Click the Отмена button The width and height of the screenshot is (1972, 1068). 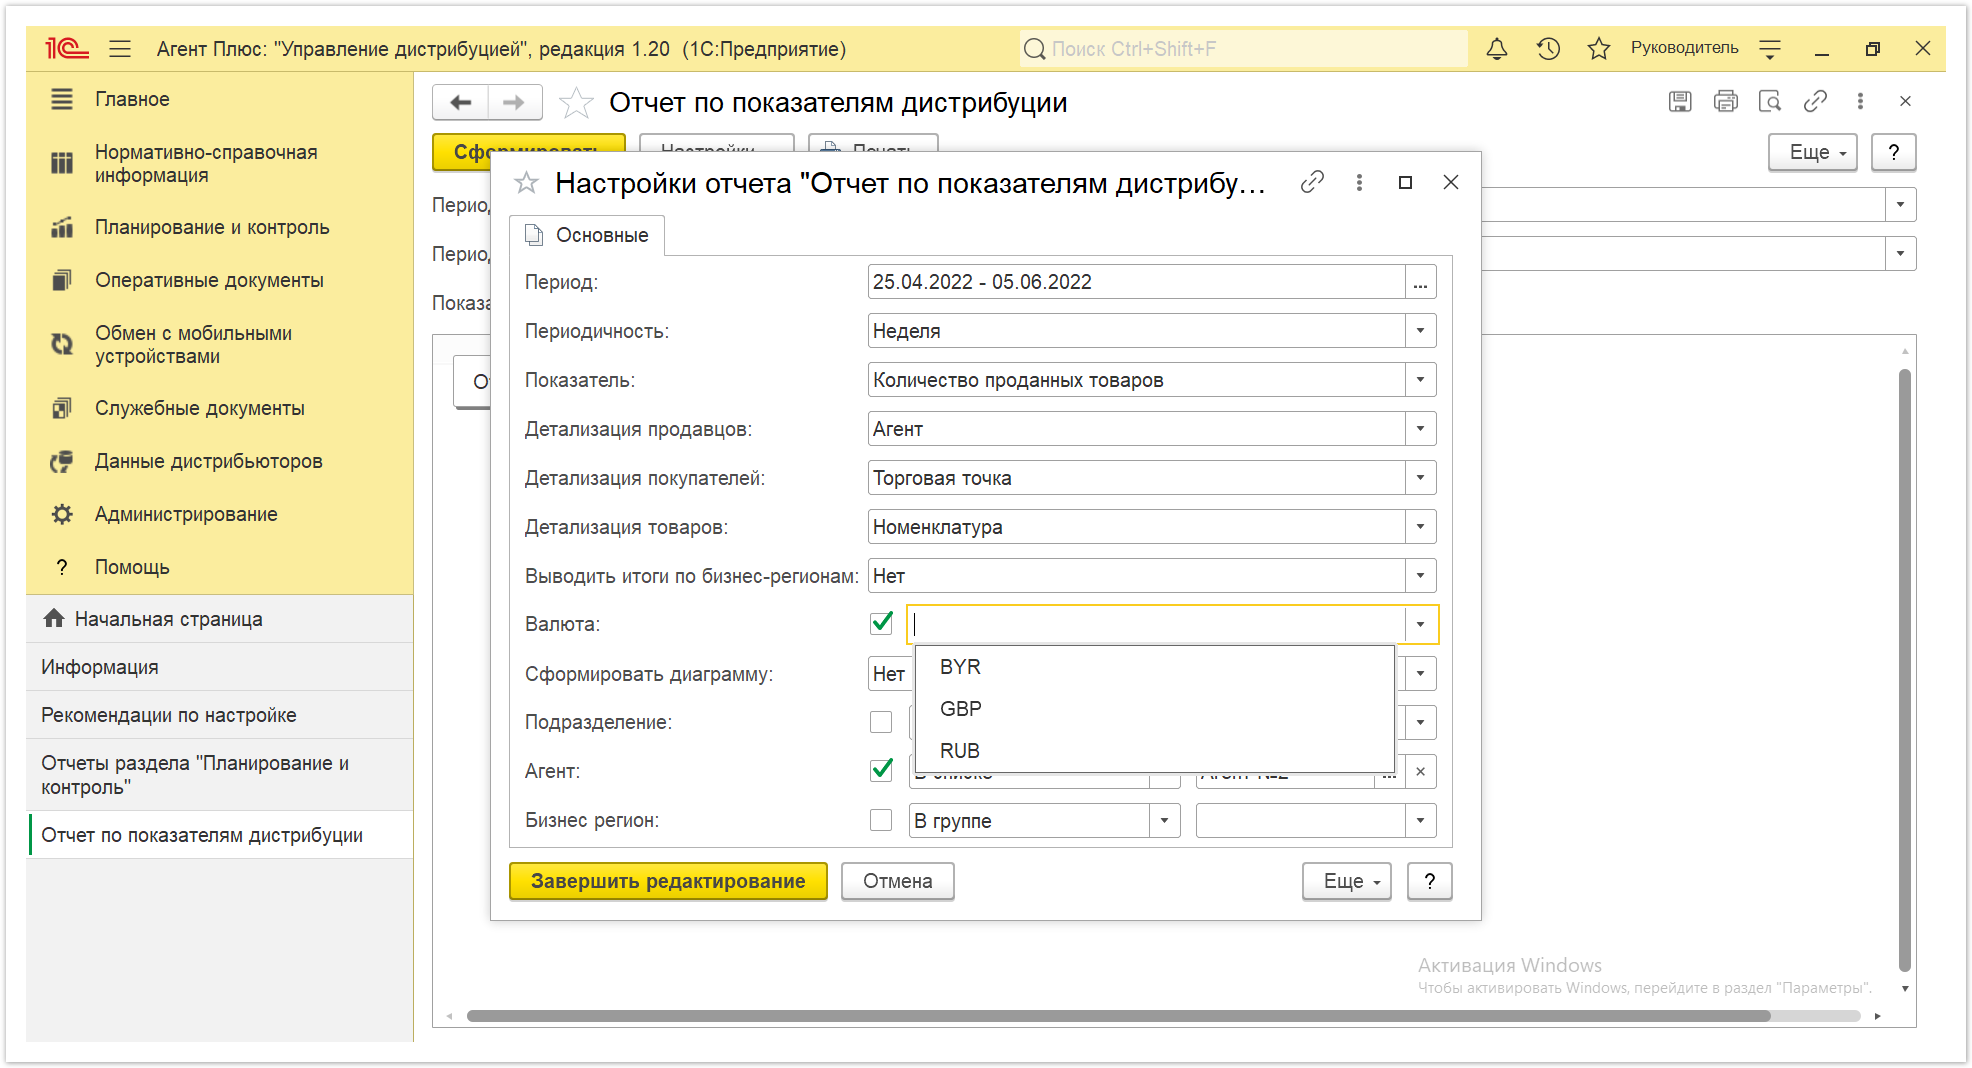tap(898, 881)
